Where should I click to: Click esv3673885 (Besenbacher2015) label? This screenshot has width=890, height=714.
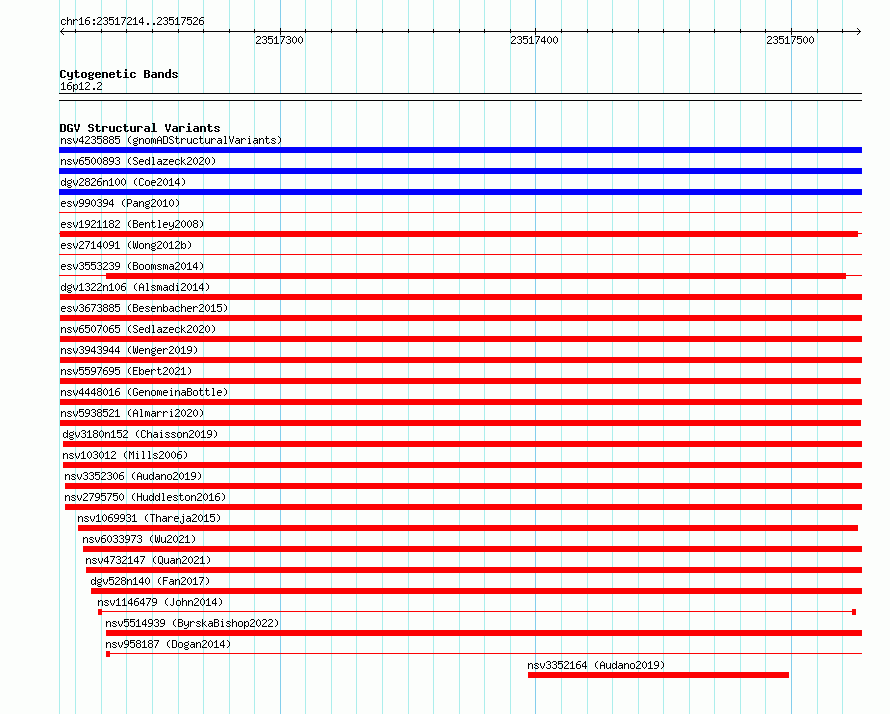click(x=144, y=308)
